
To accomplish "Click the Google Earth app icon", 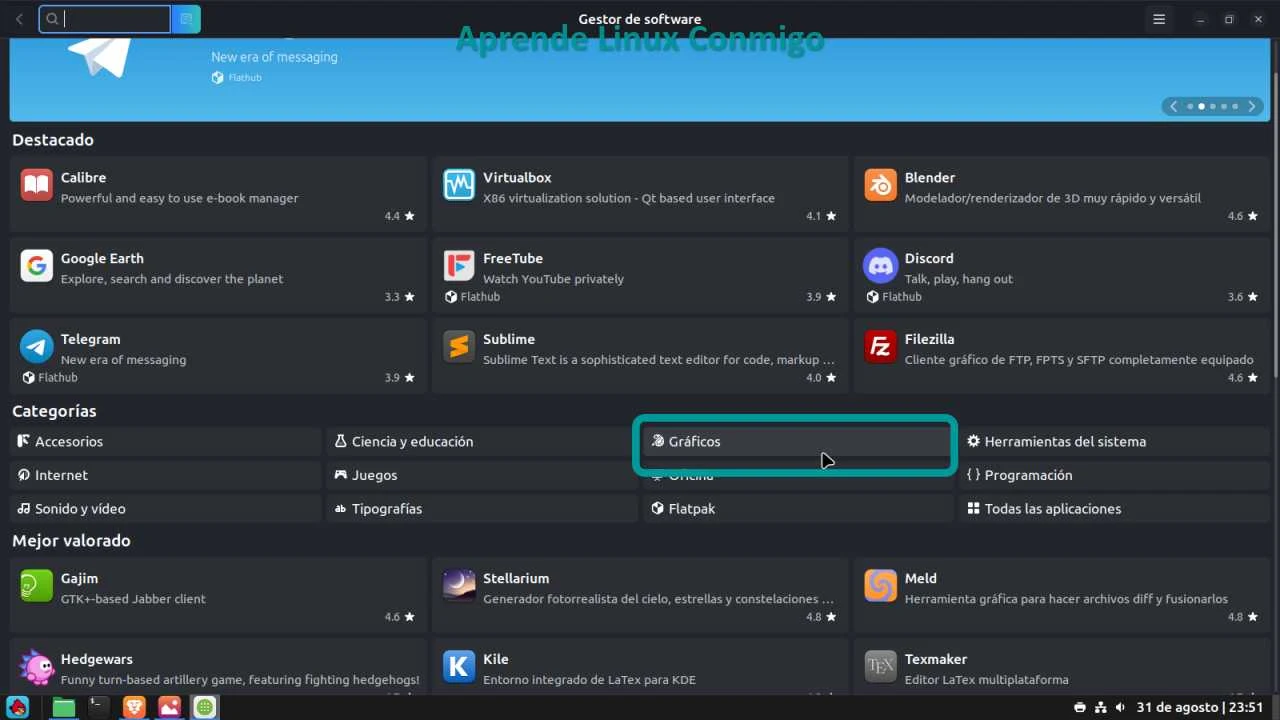I will (37, 266).
